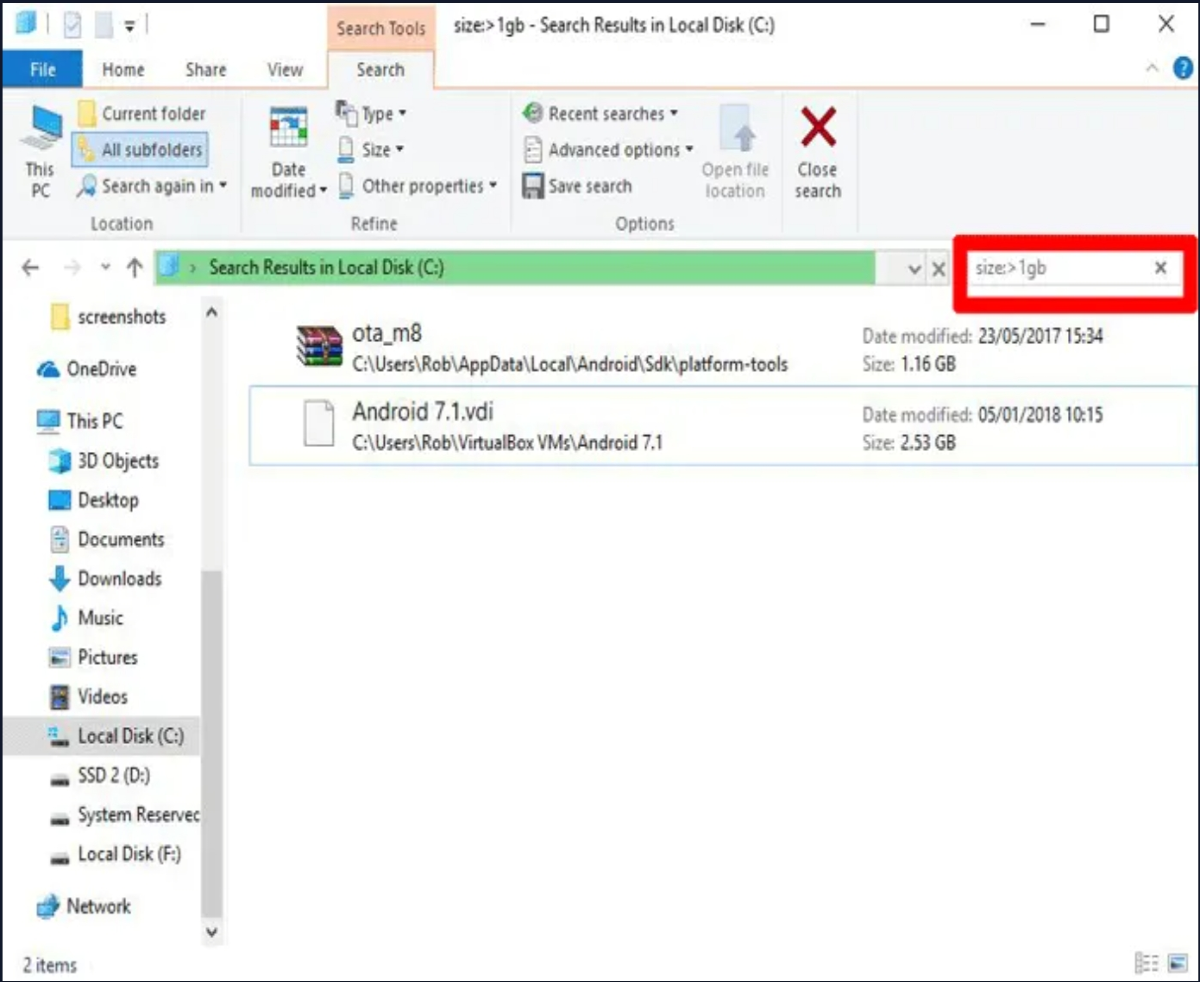Select Local Disk (F:) drive
Viewport: 1200px width, 982px height.
point(116,854)
